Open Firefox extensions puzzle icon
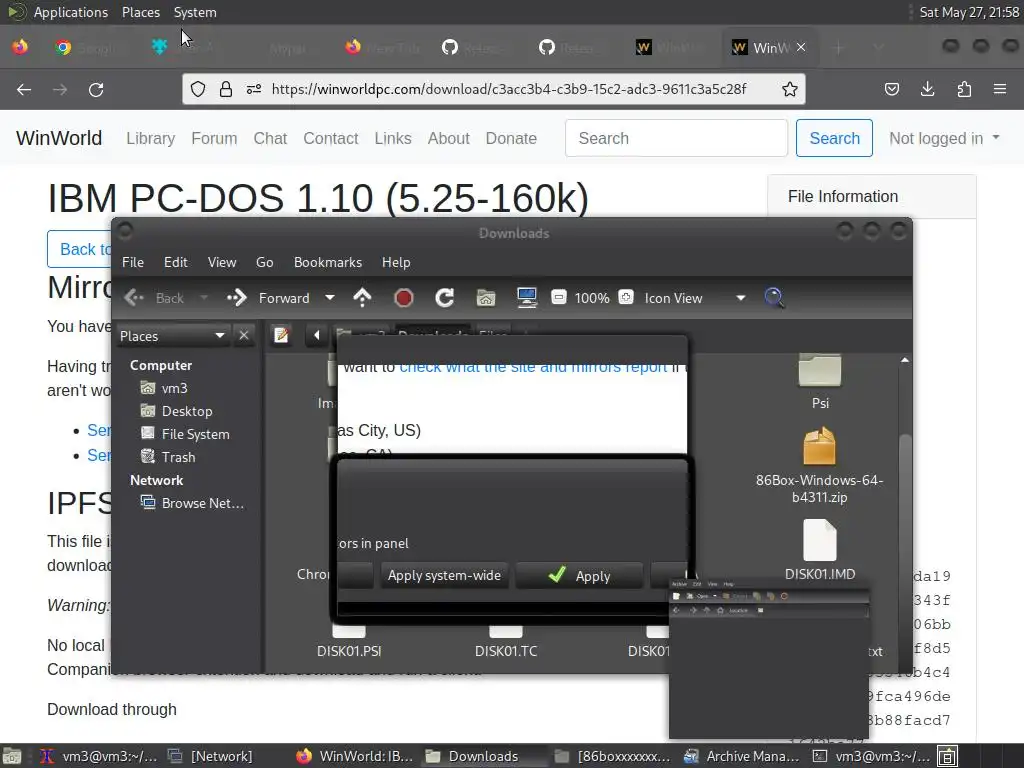This screenshot has width=1024, height=768. click(964, 89)
